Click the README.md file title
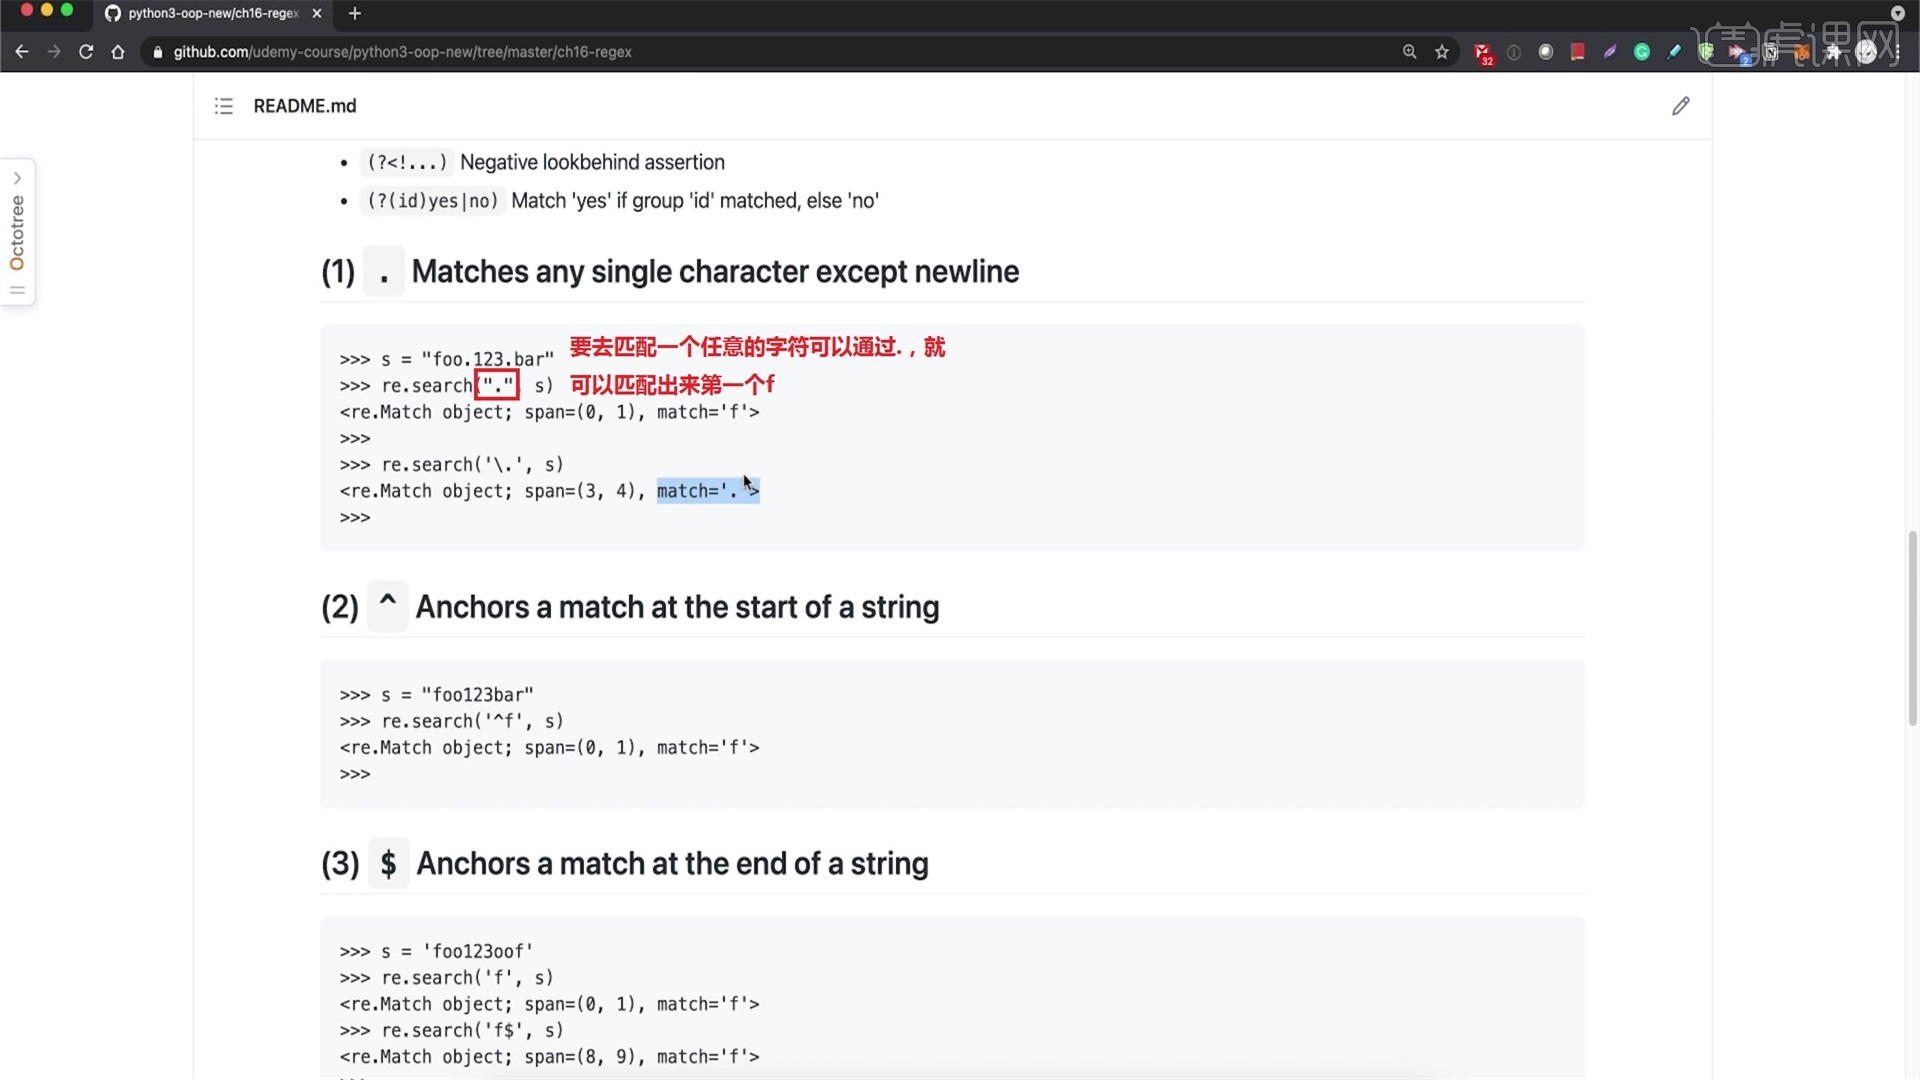The height and width of the screenshot is (1080, 1920). (305, 106)
